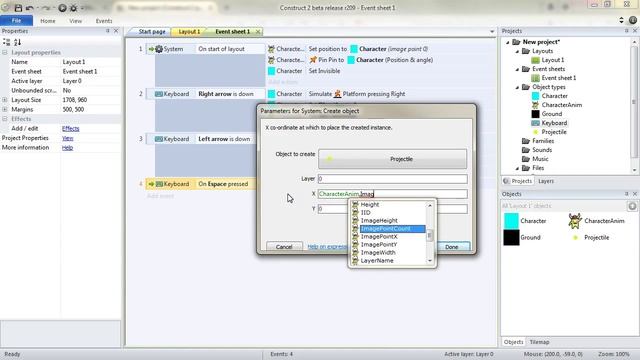This screenshot has height=360, width=640.
Task: Click the Save icon in title bar
Action: [18, 8]
